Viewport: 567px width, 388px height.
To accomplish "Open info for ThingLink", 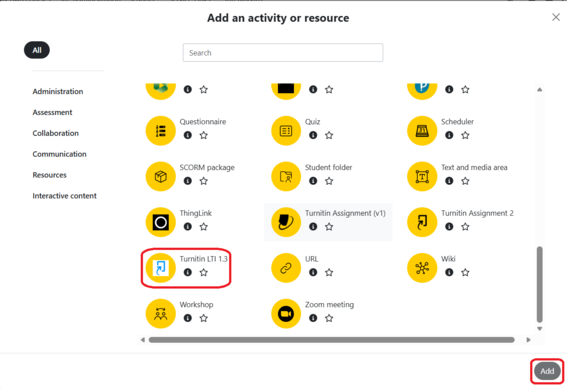I will [x=187, y=226].
